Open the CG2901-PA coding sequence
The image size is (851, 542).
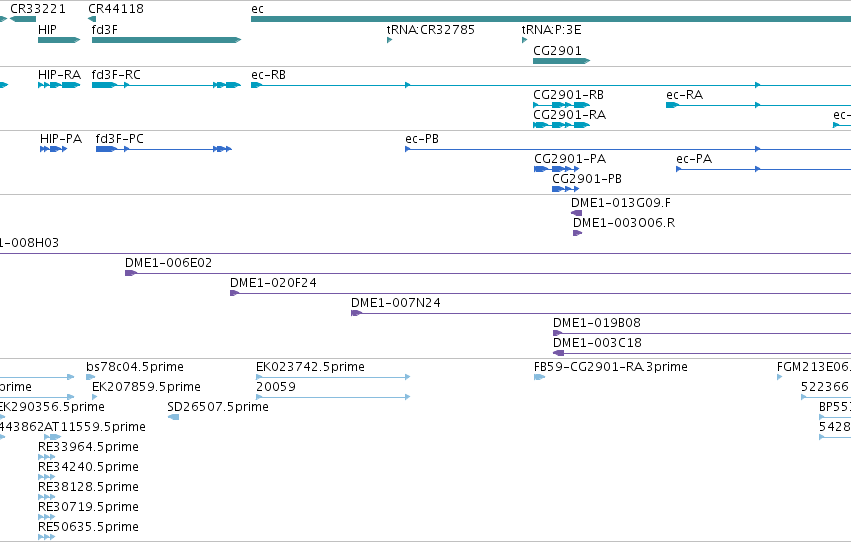[x=556, y=169]
